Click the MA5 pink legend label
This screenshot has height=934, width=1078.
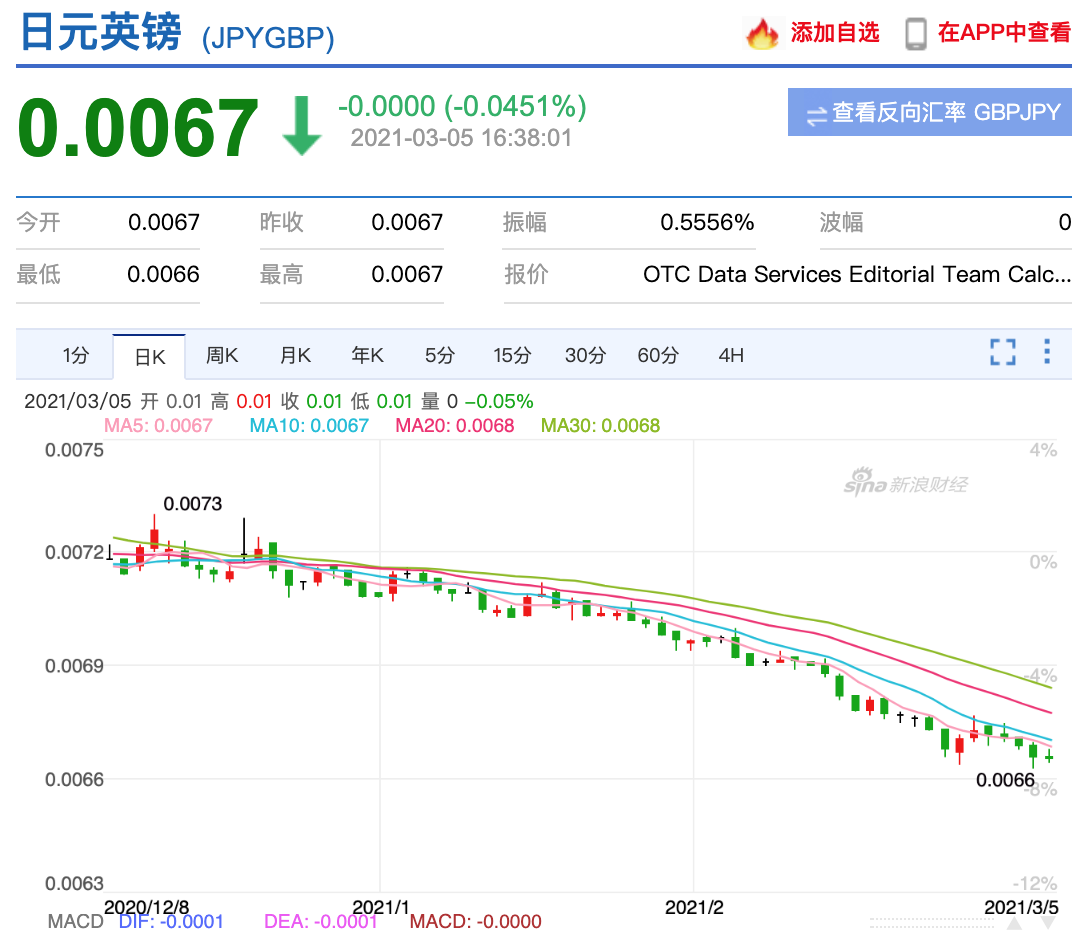[x=158, y=426]
